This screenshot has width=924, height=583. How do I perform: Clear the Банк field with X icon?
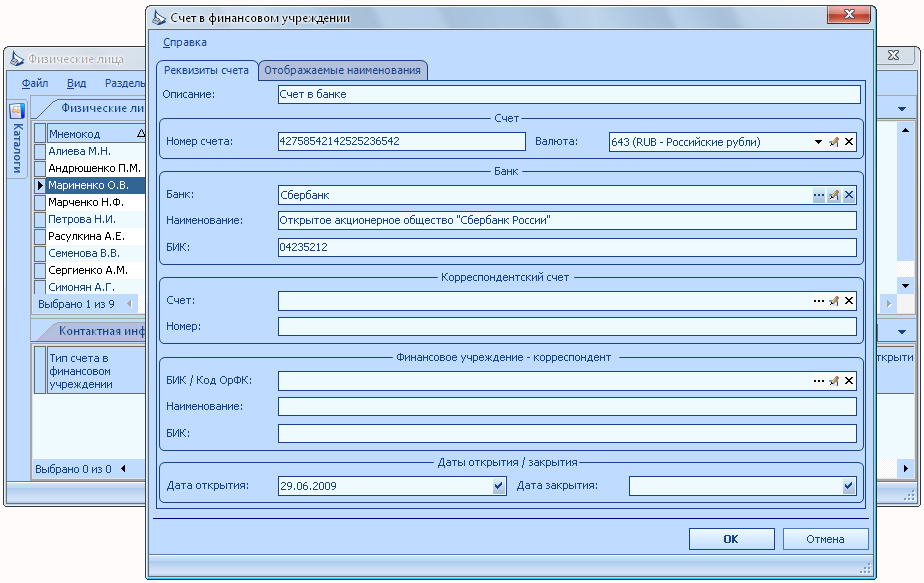(x=849, y=195)
